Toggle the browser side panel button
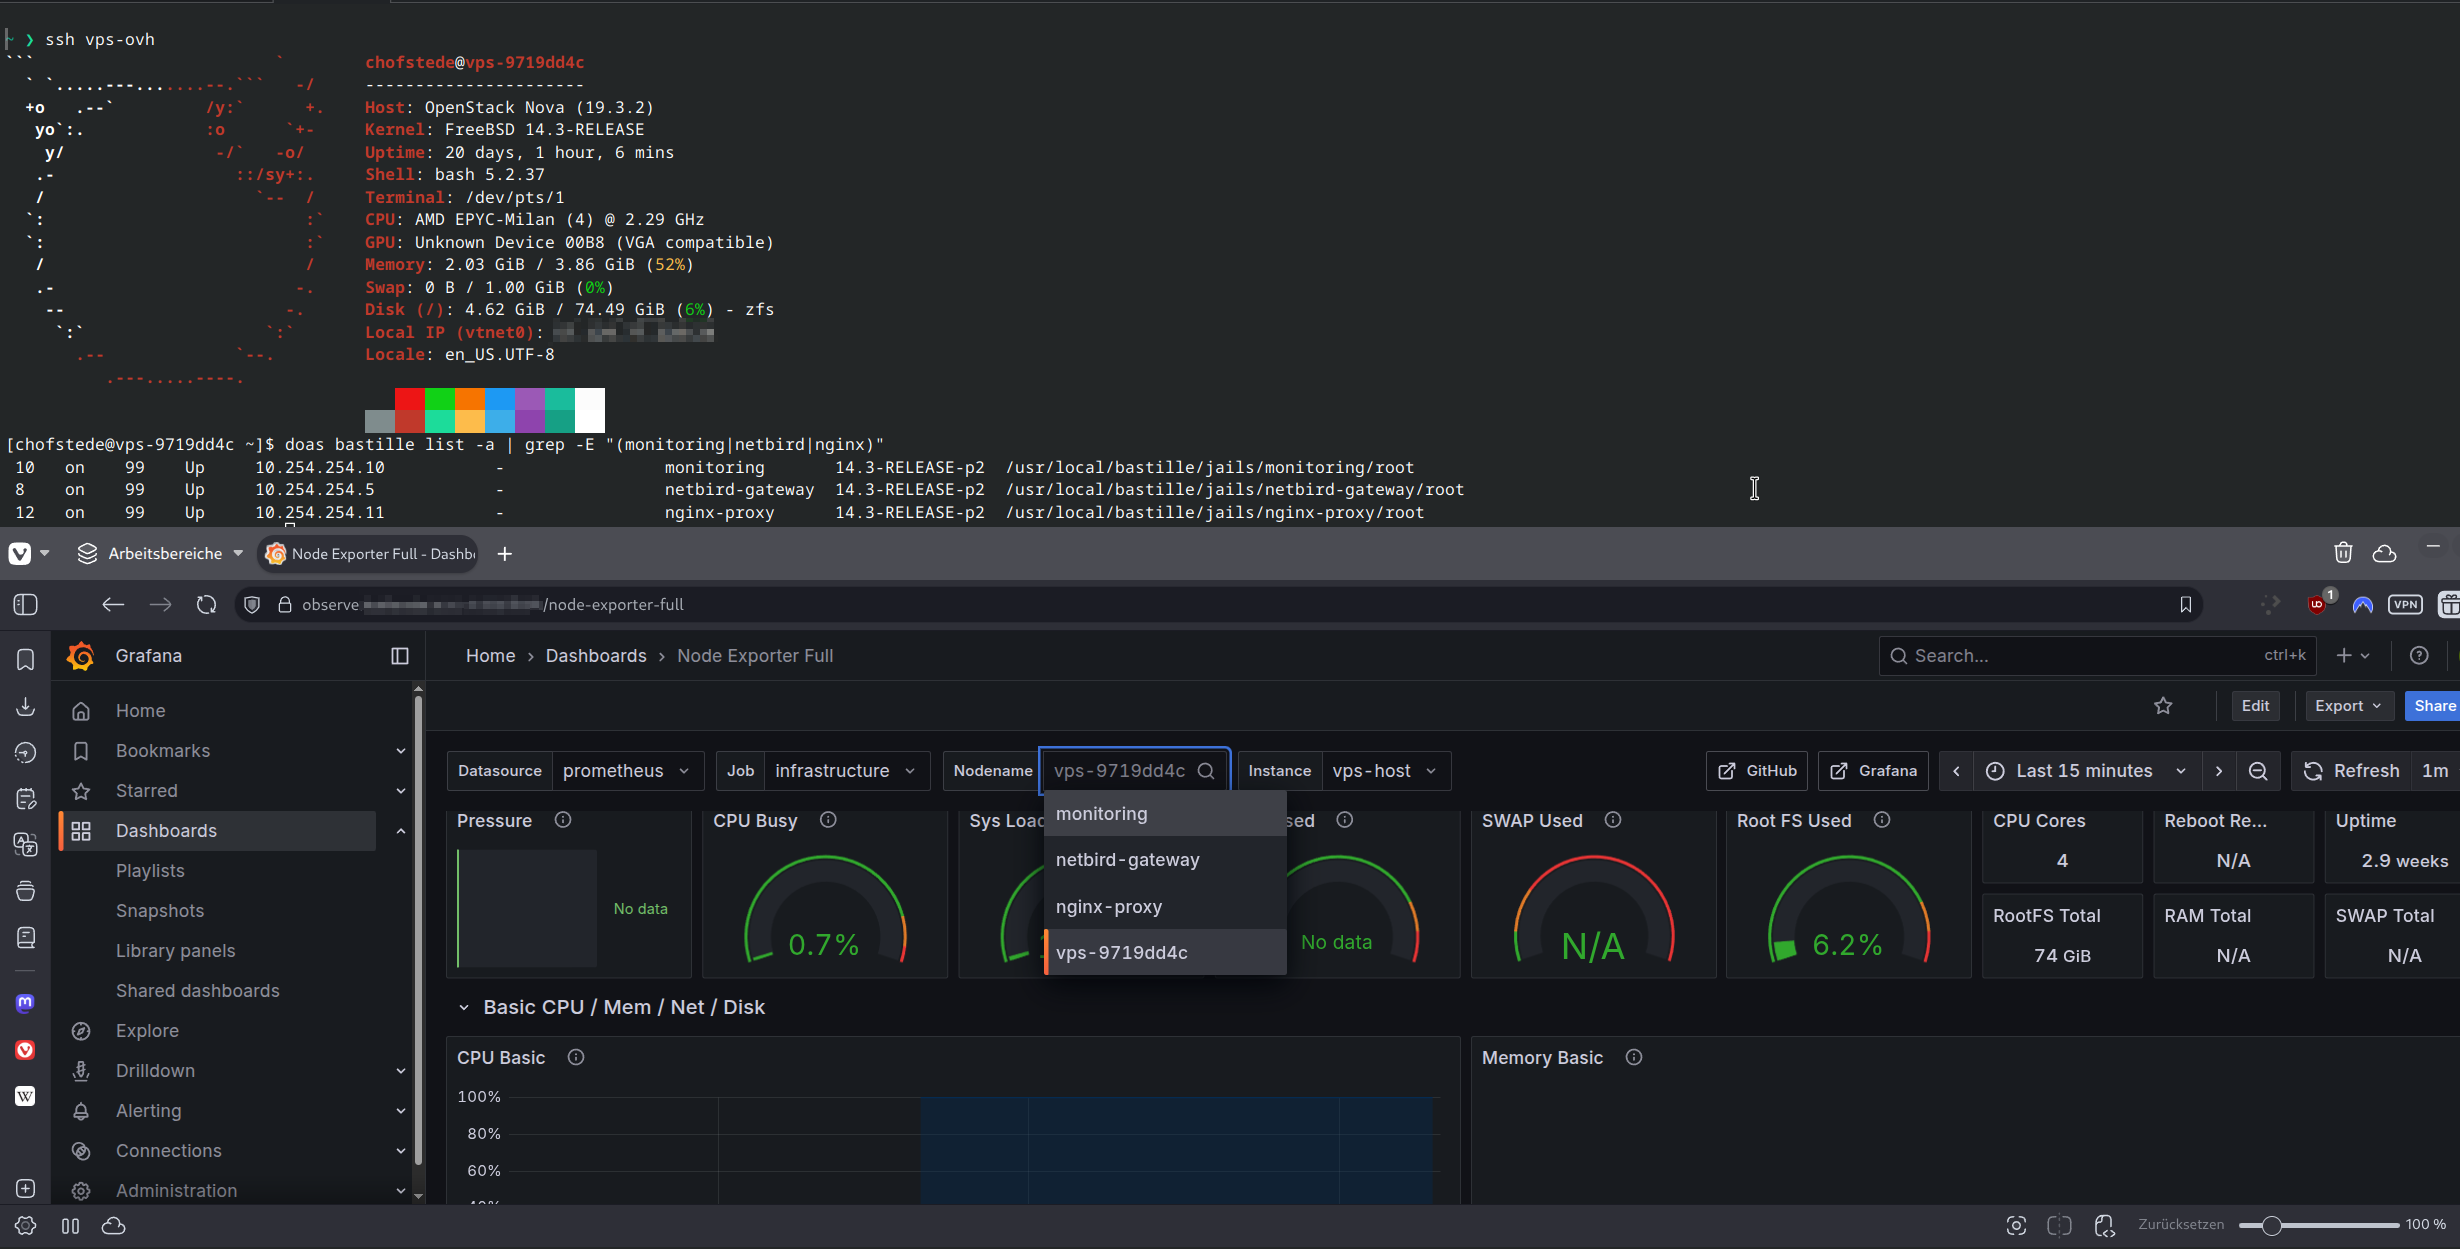Image resolution: width=2460 pixels, height=1249 pixels. coord(26,605)
